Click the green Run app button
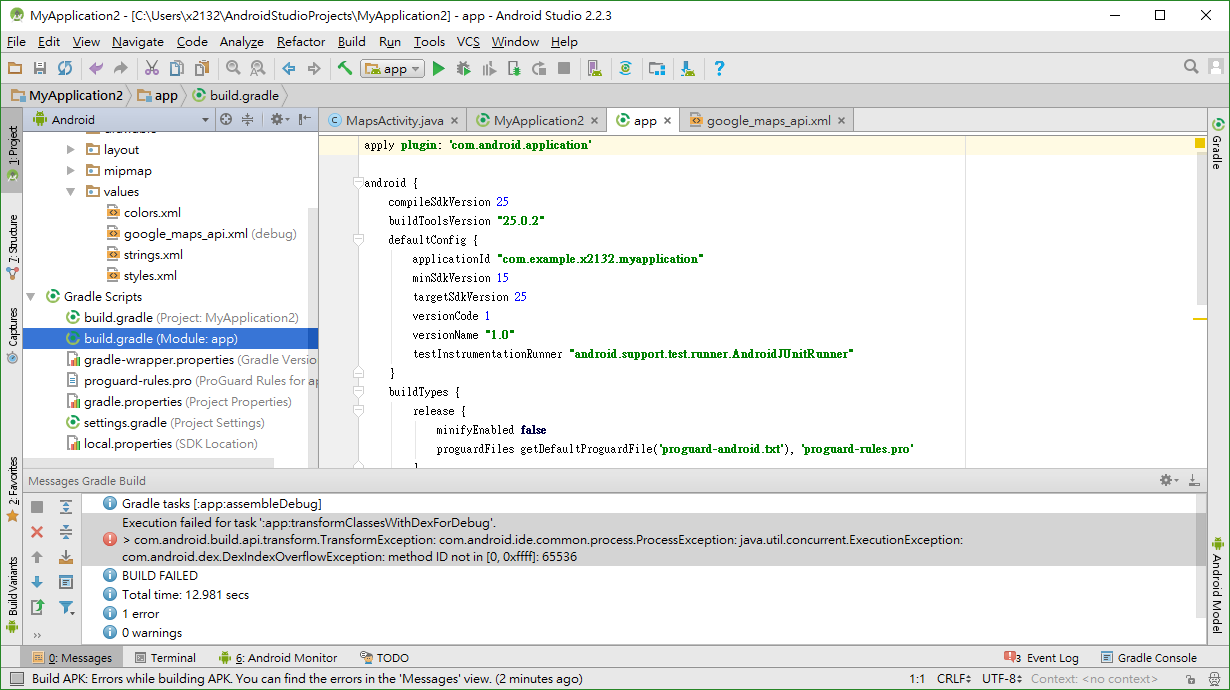 438,68
